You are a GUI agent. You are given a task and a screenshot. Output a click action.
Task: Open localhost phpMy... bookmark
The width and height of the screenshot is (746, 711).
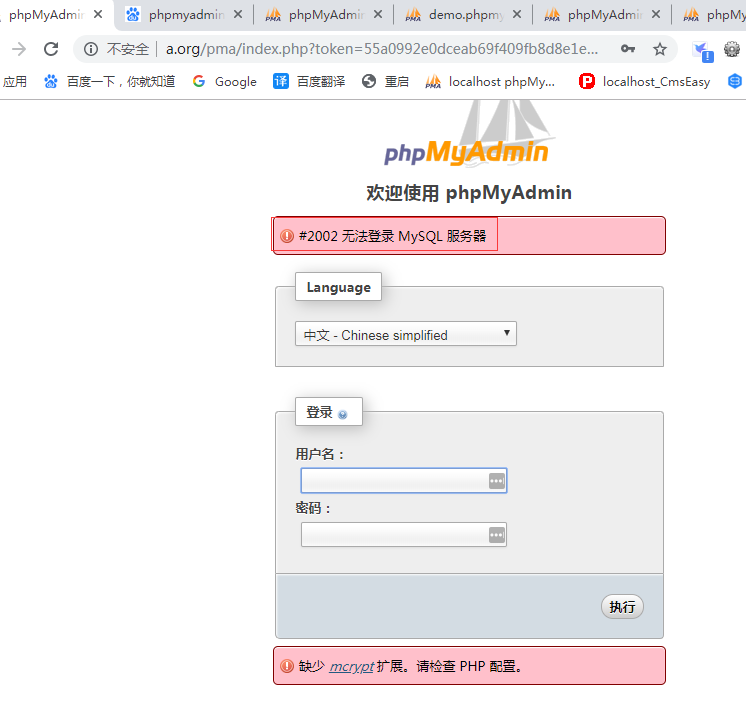(x=490, y=82)
